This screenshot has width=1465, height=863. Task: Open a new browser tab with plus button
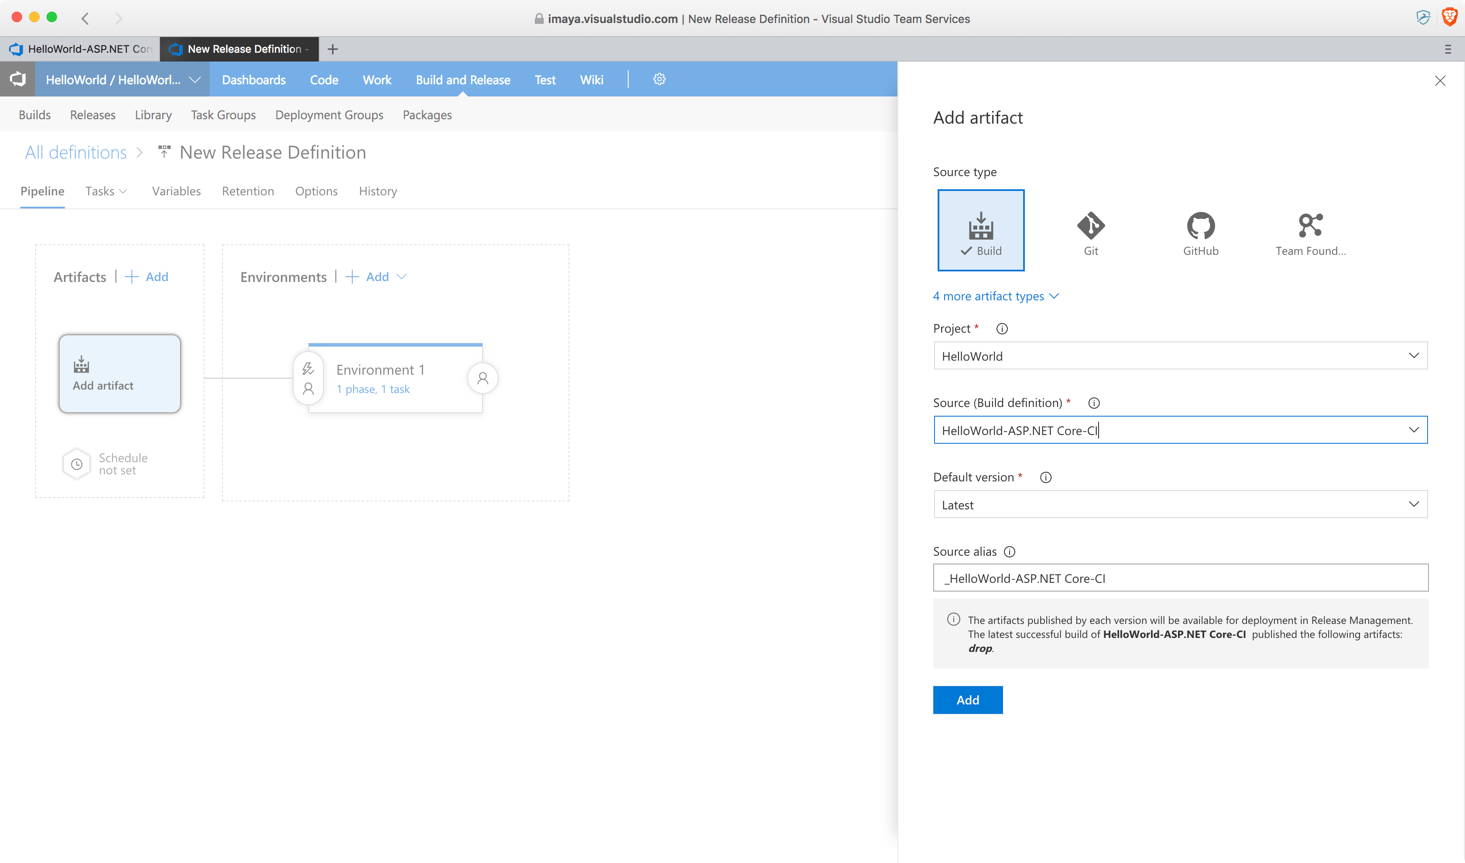(333, 49)
